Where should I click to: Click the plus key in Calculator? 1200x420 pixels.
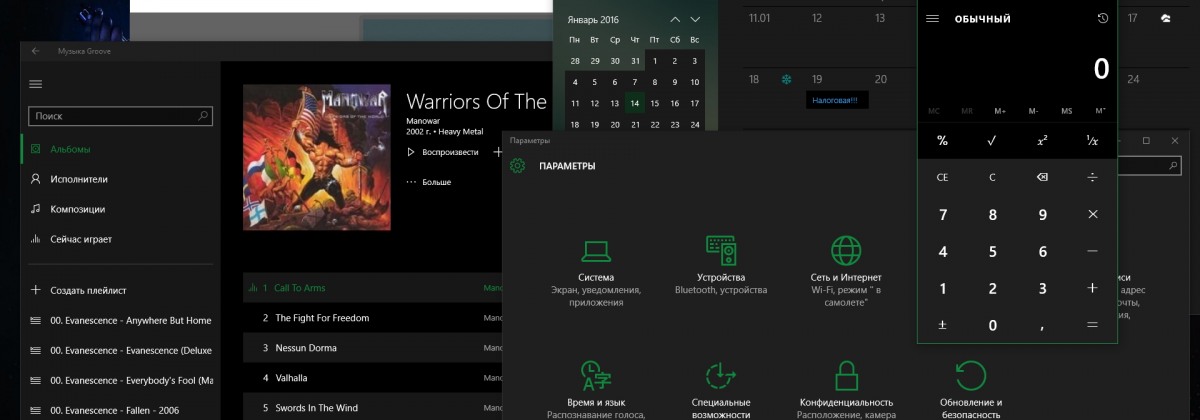click(x=1092, y=288)
